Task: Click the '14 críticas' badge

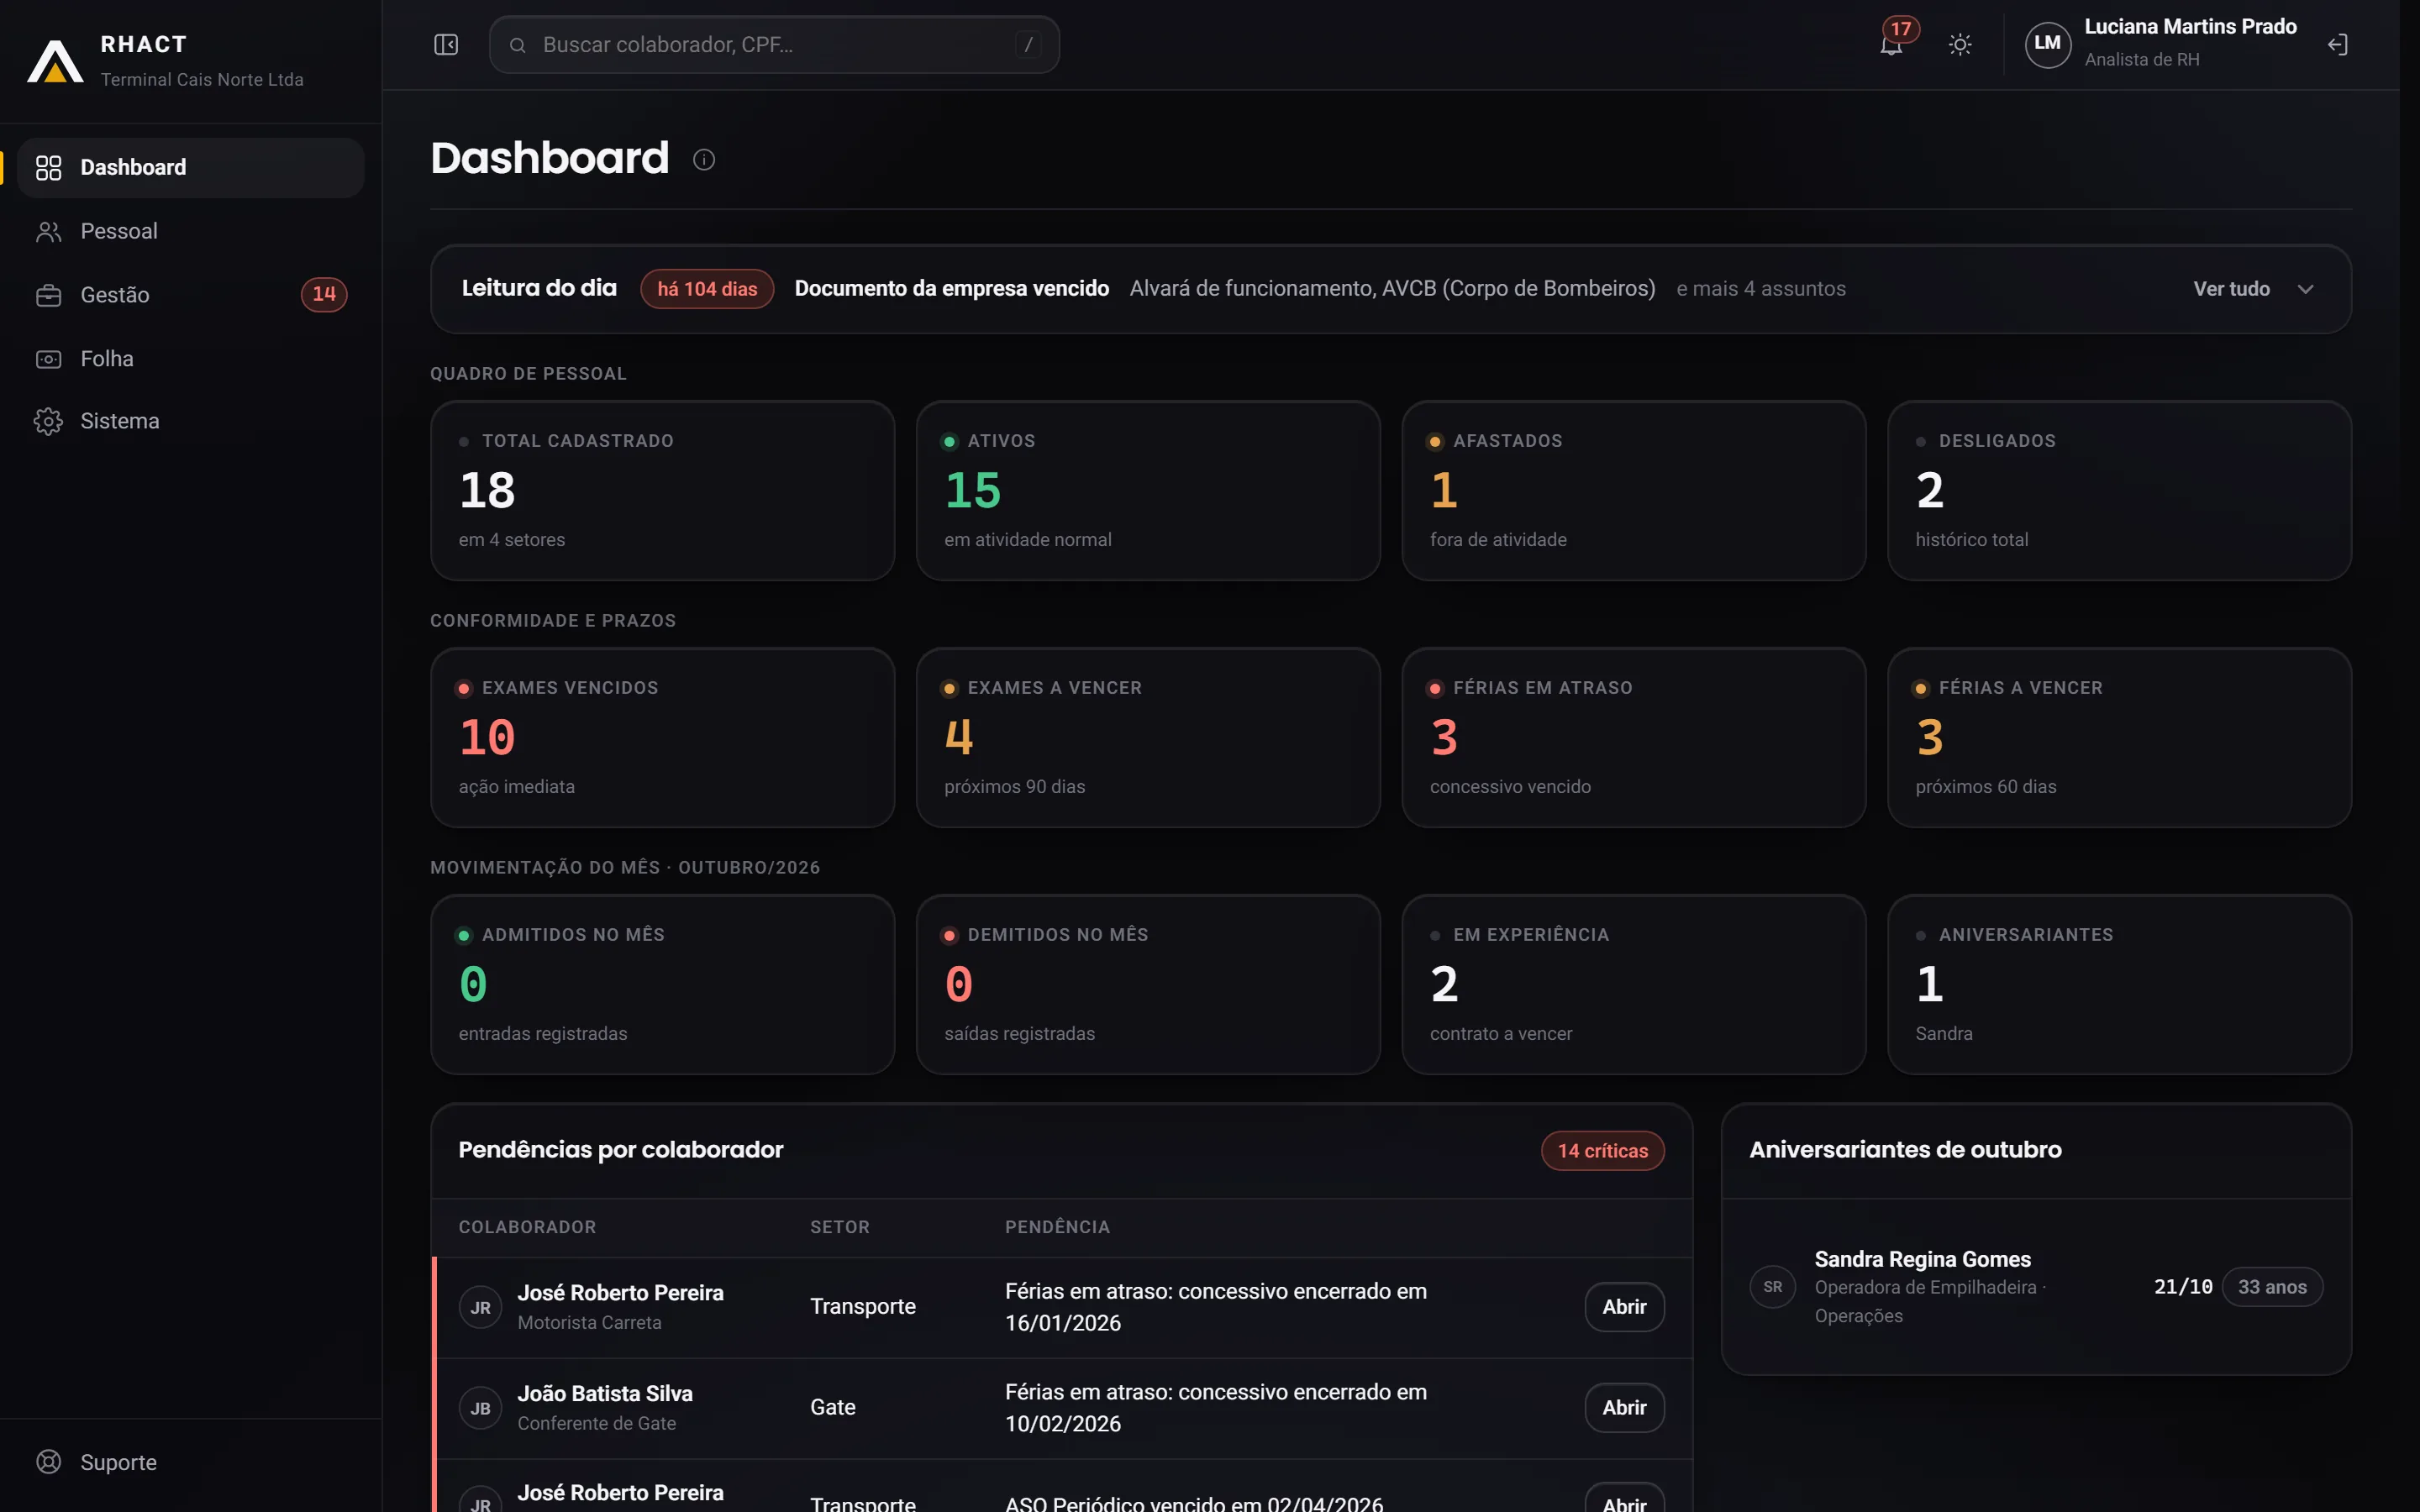Action: click(1602, 1151)
